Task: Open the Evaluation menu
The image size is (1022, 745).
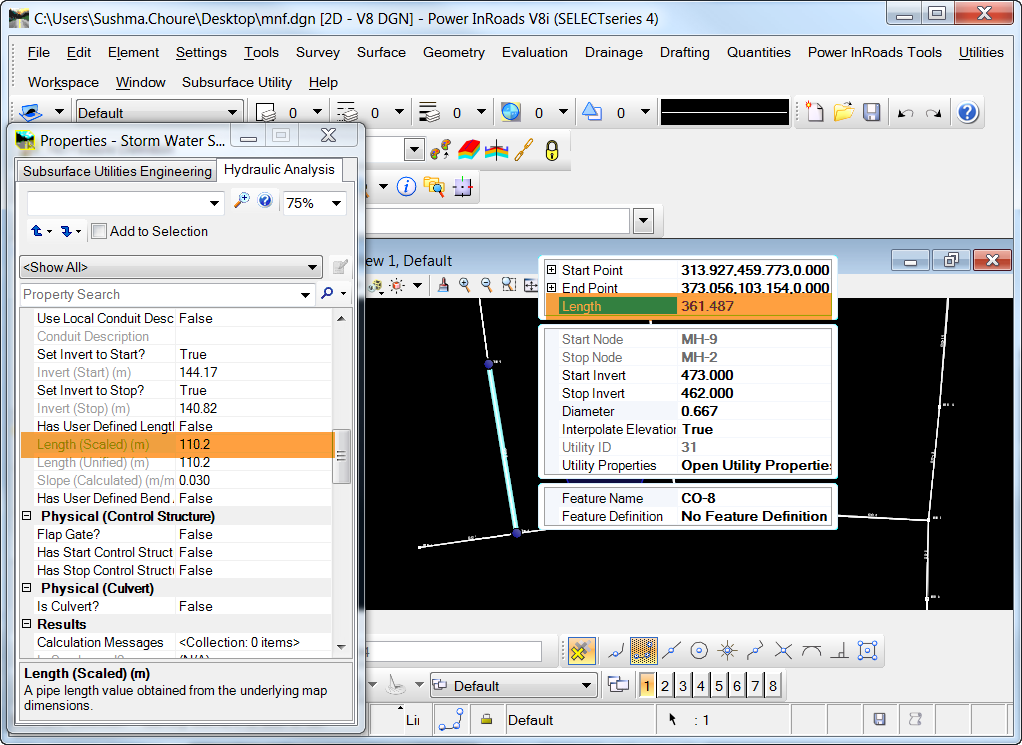Action: click(534, 52)
